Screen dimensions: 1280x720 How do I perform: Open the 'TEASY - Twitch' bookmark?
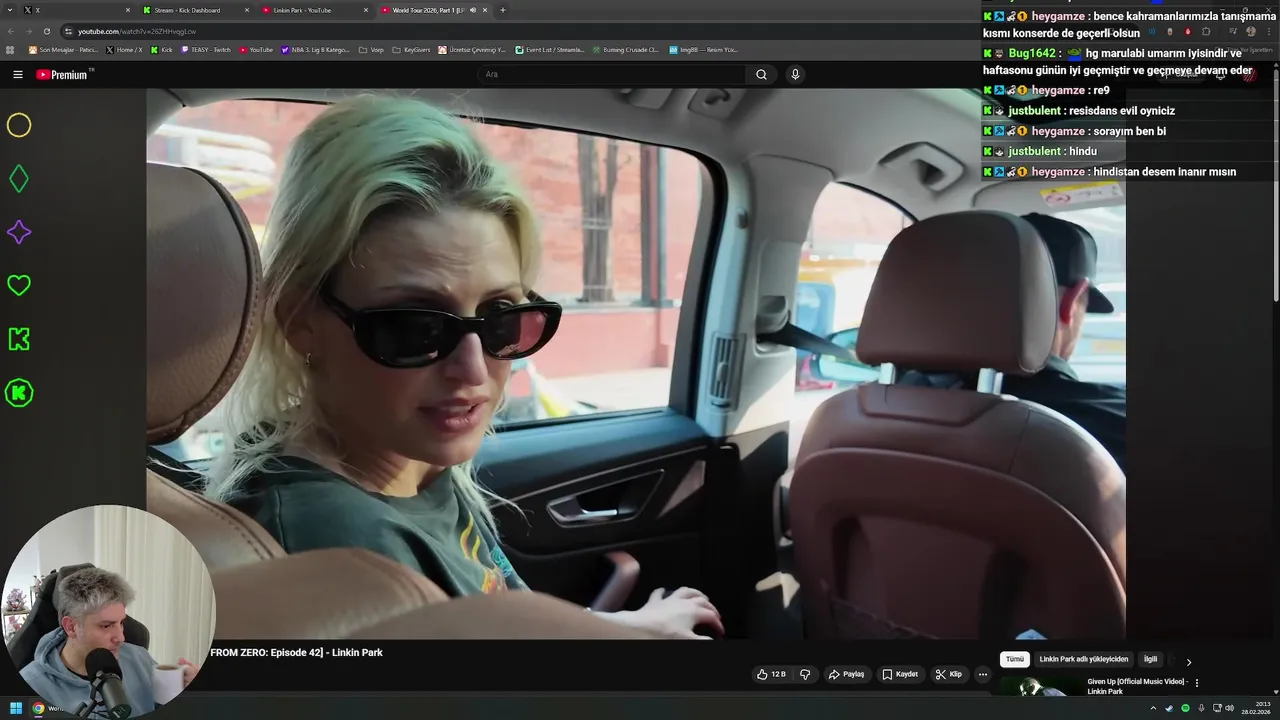click(x=206, y=50)
